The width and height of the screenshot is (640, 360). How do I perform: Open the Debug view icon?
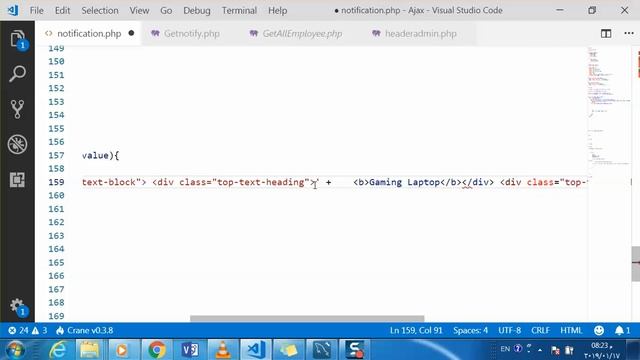[17, 144]
